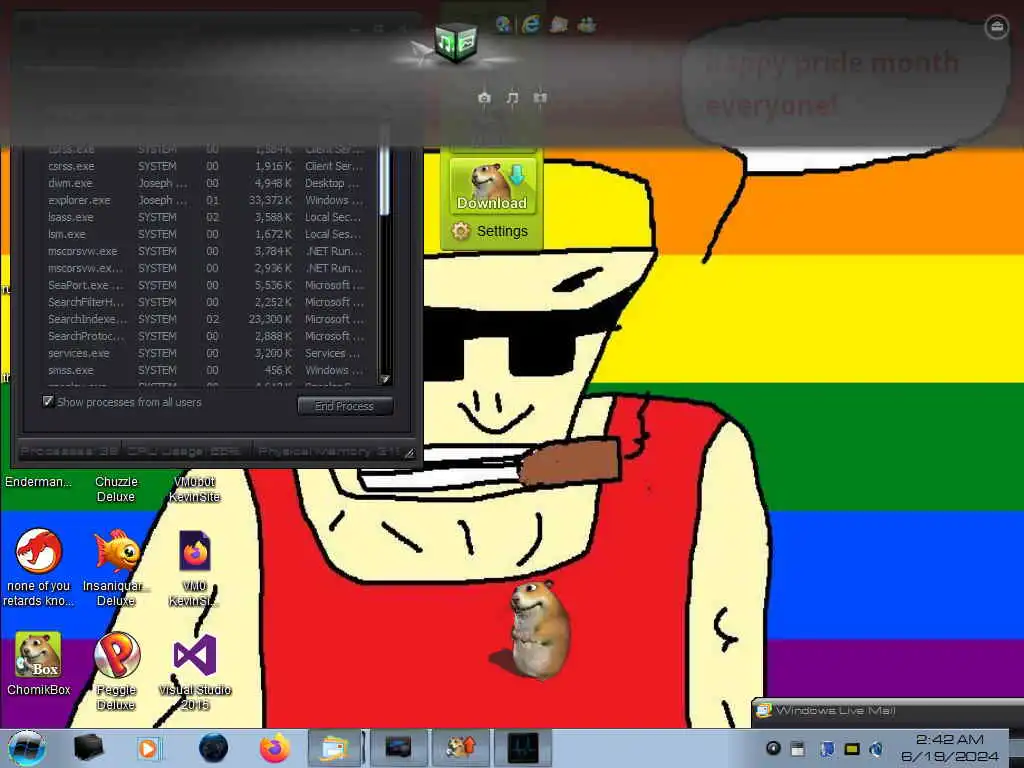Toggle Show processes from all users
1024x768 pixels.
(48, 401)
